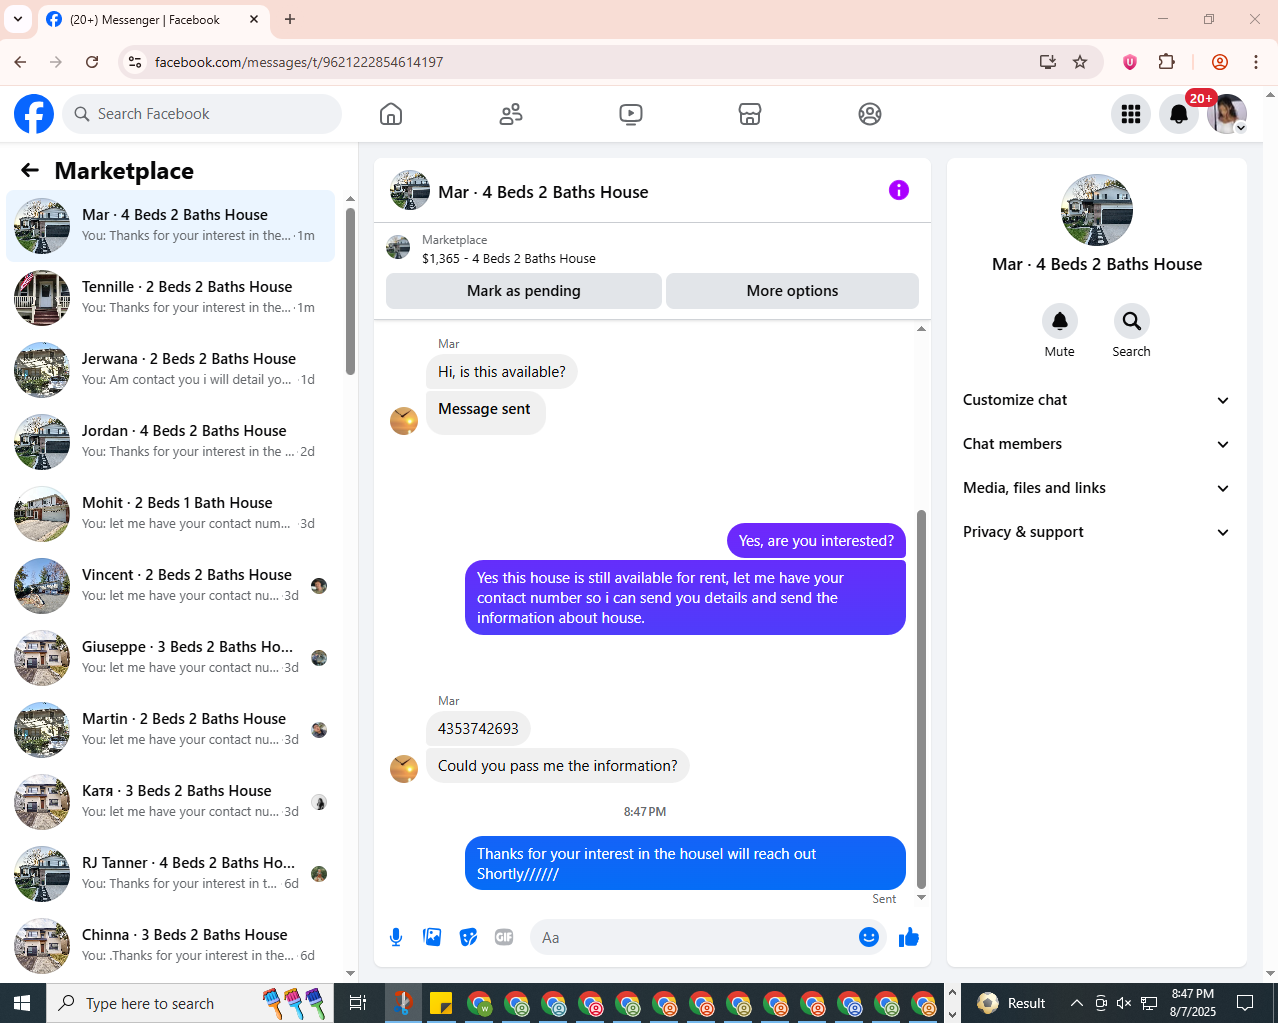Open Vincent 2 Beds 2 Baths House chat
The image size is (1278, 1023).
point(171,586)
